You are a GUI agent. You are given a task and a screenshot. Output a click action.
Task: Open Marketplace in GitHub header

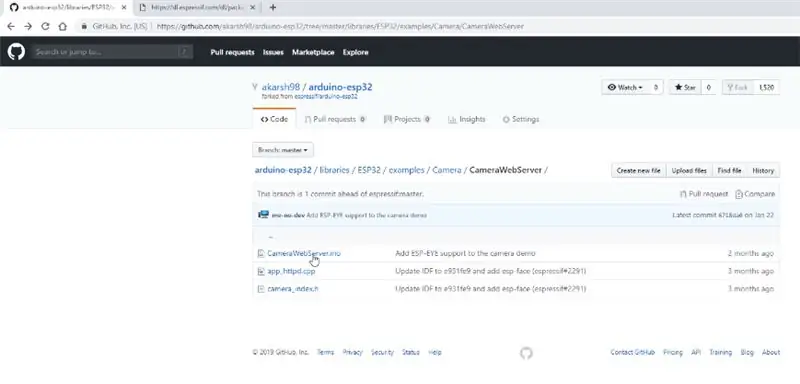(x=313, y=52)
